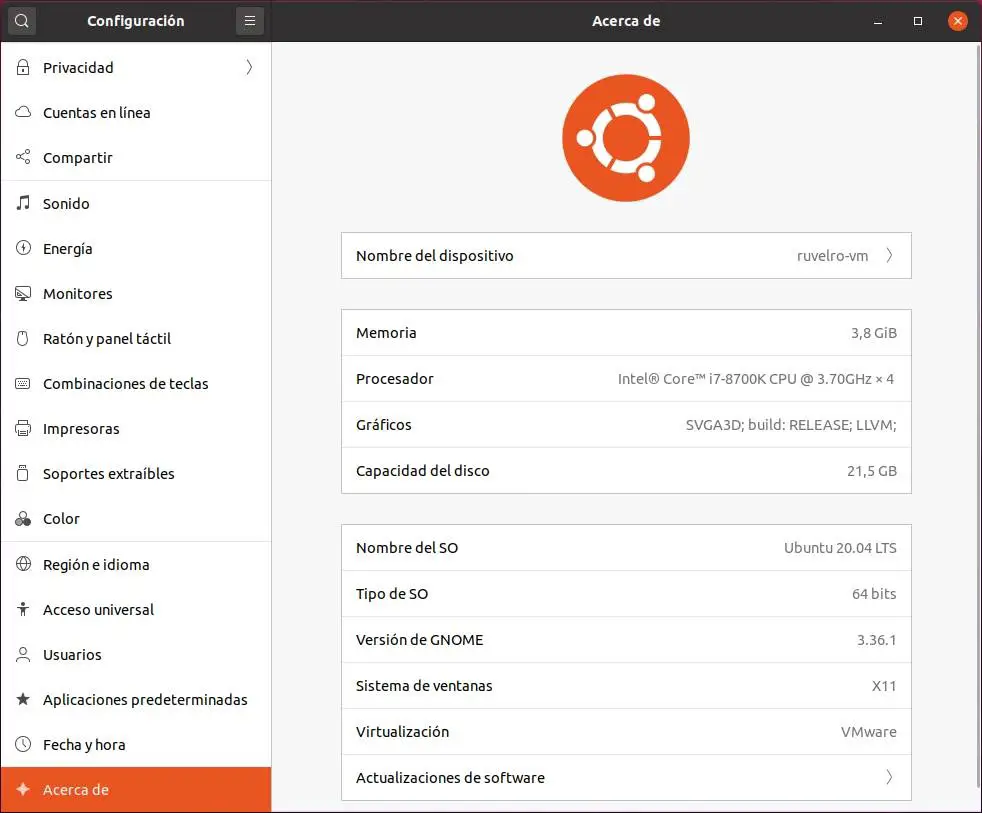This screenshot has height=813, width=982.
Task: Click the Sonido music note icon
Action: coord(24,204)
